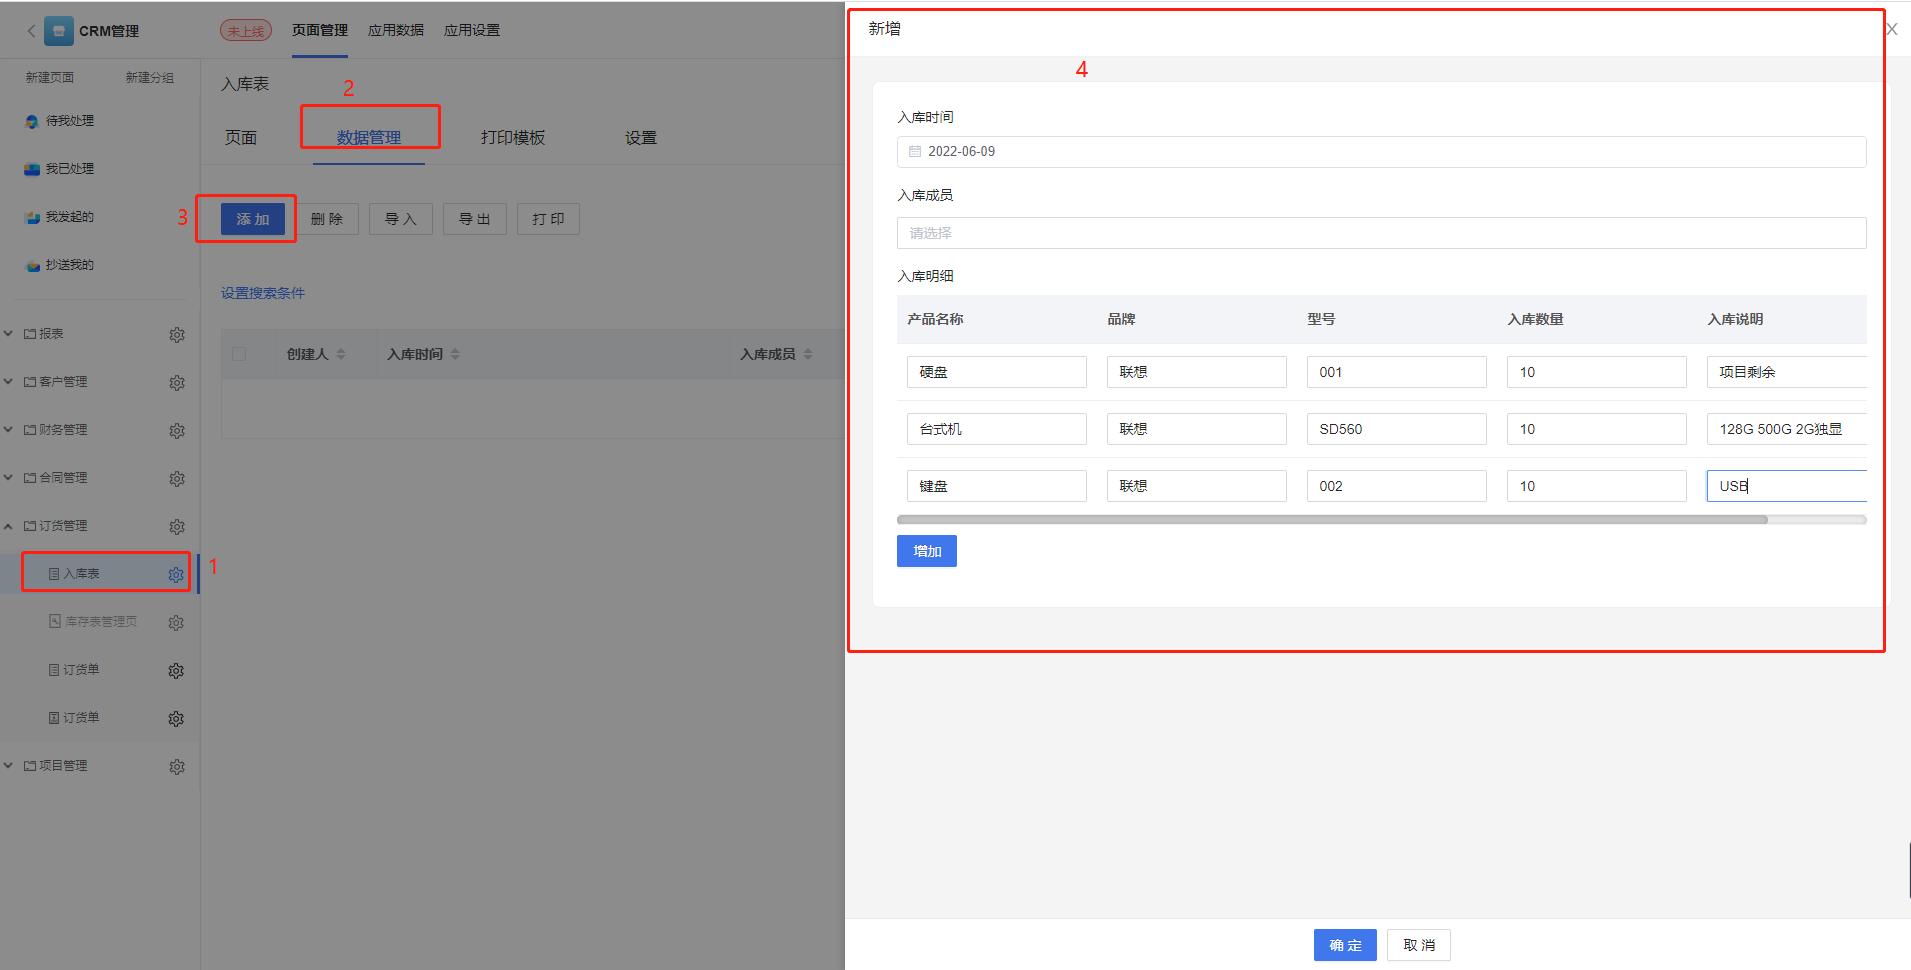Image resolution: width=1911 pixels, height=970 pixels.
Task: Expand the 项目管理 group chevron
Action: coord(8,766)
